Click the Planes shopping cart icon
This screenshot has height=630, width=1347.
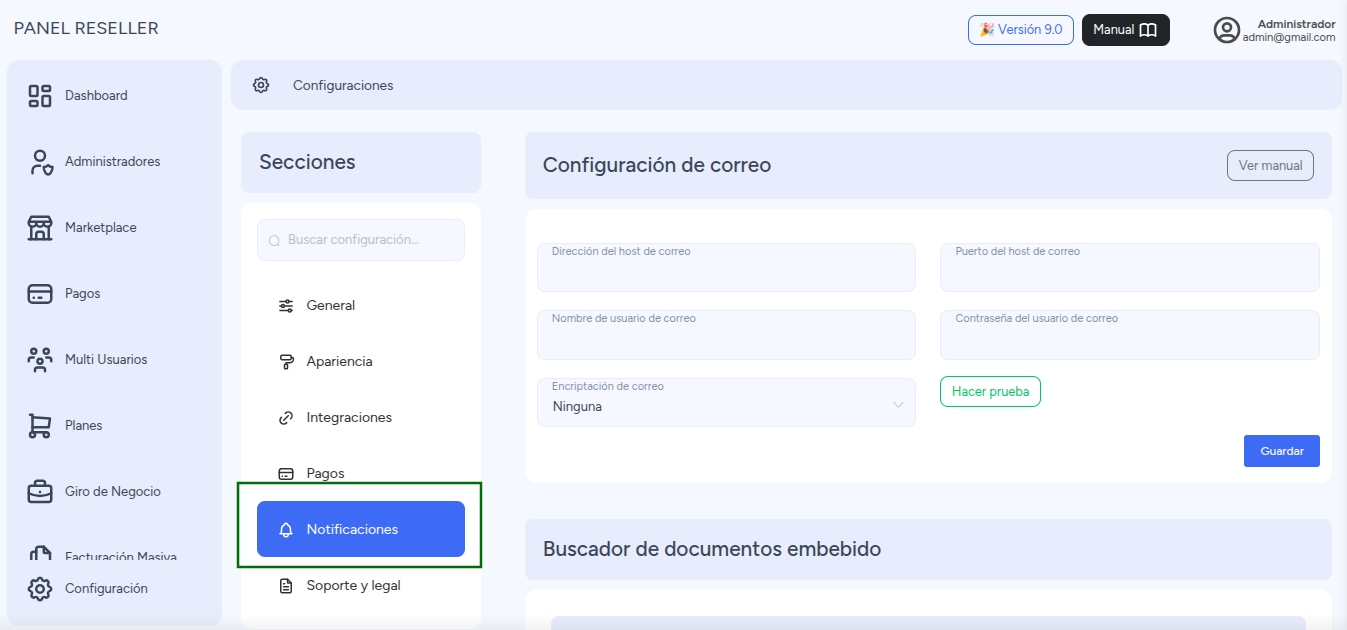coord(40,426)
